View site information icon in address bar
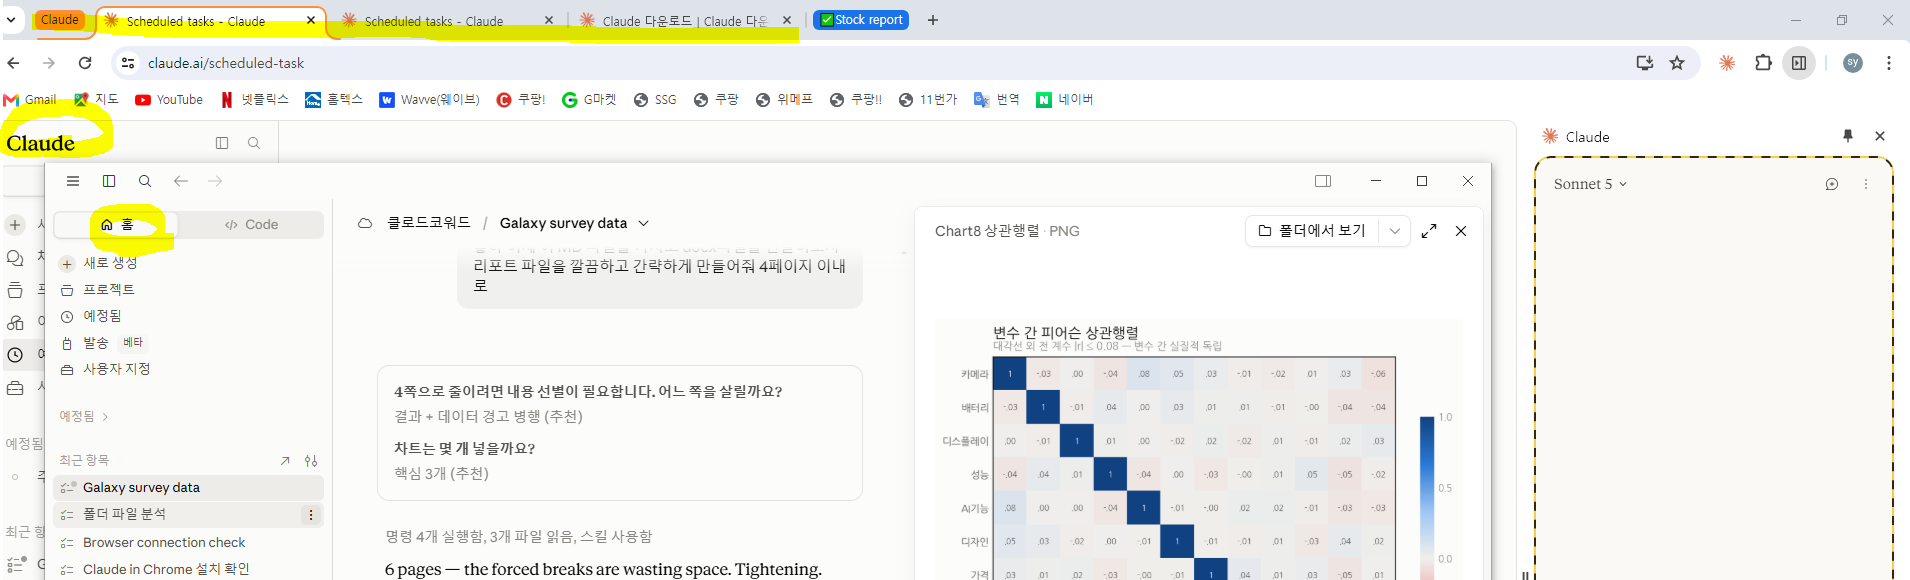 point(128,63)
